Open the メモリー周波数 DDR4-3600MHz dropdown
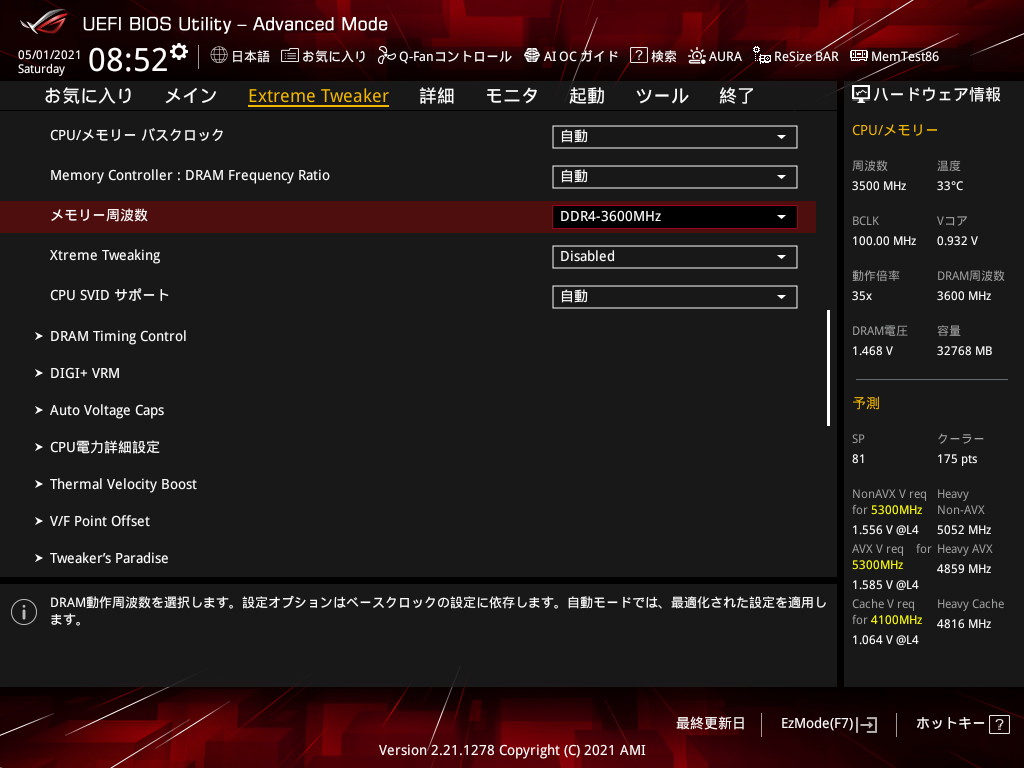 (x=675, y=217)
